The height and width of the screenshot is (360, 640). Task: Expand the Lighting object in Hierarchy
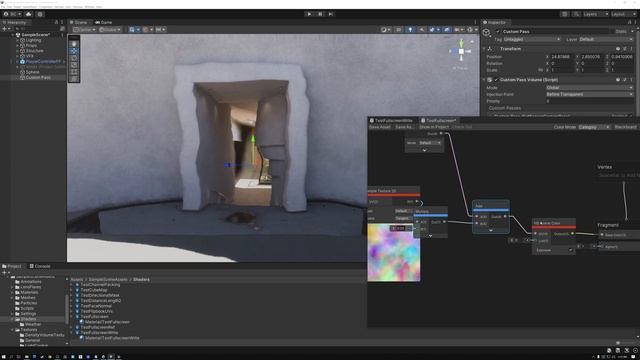click(18, 40)
